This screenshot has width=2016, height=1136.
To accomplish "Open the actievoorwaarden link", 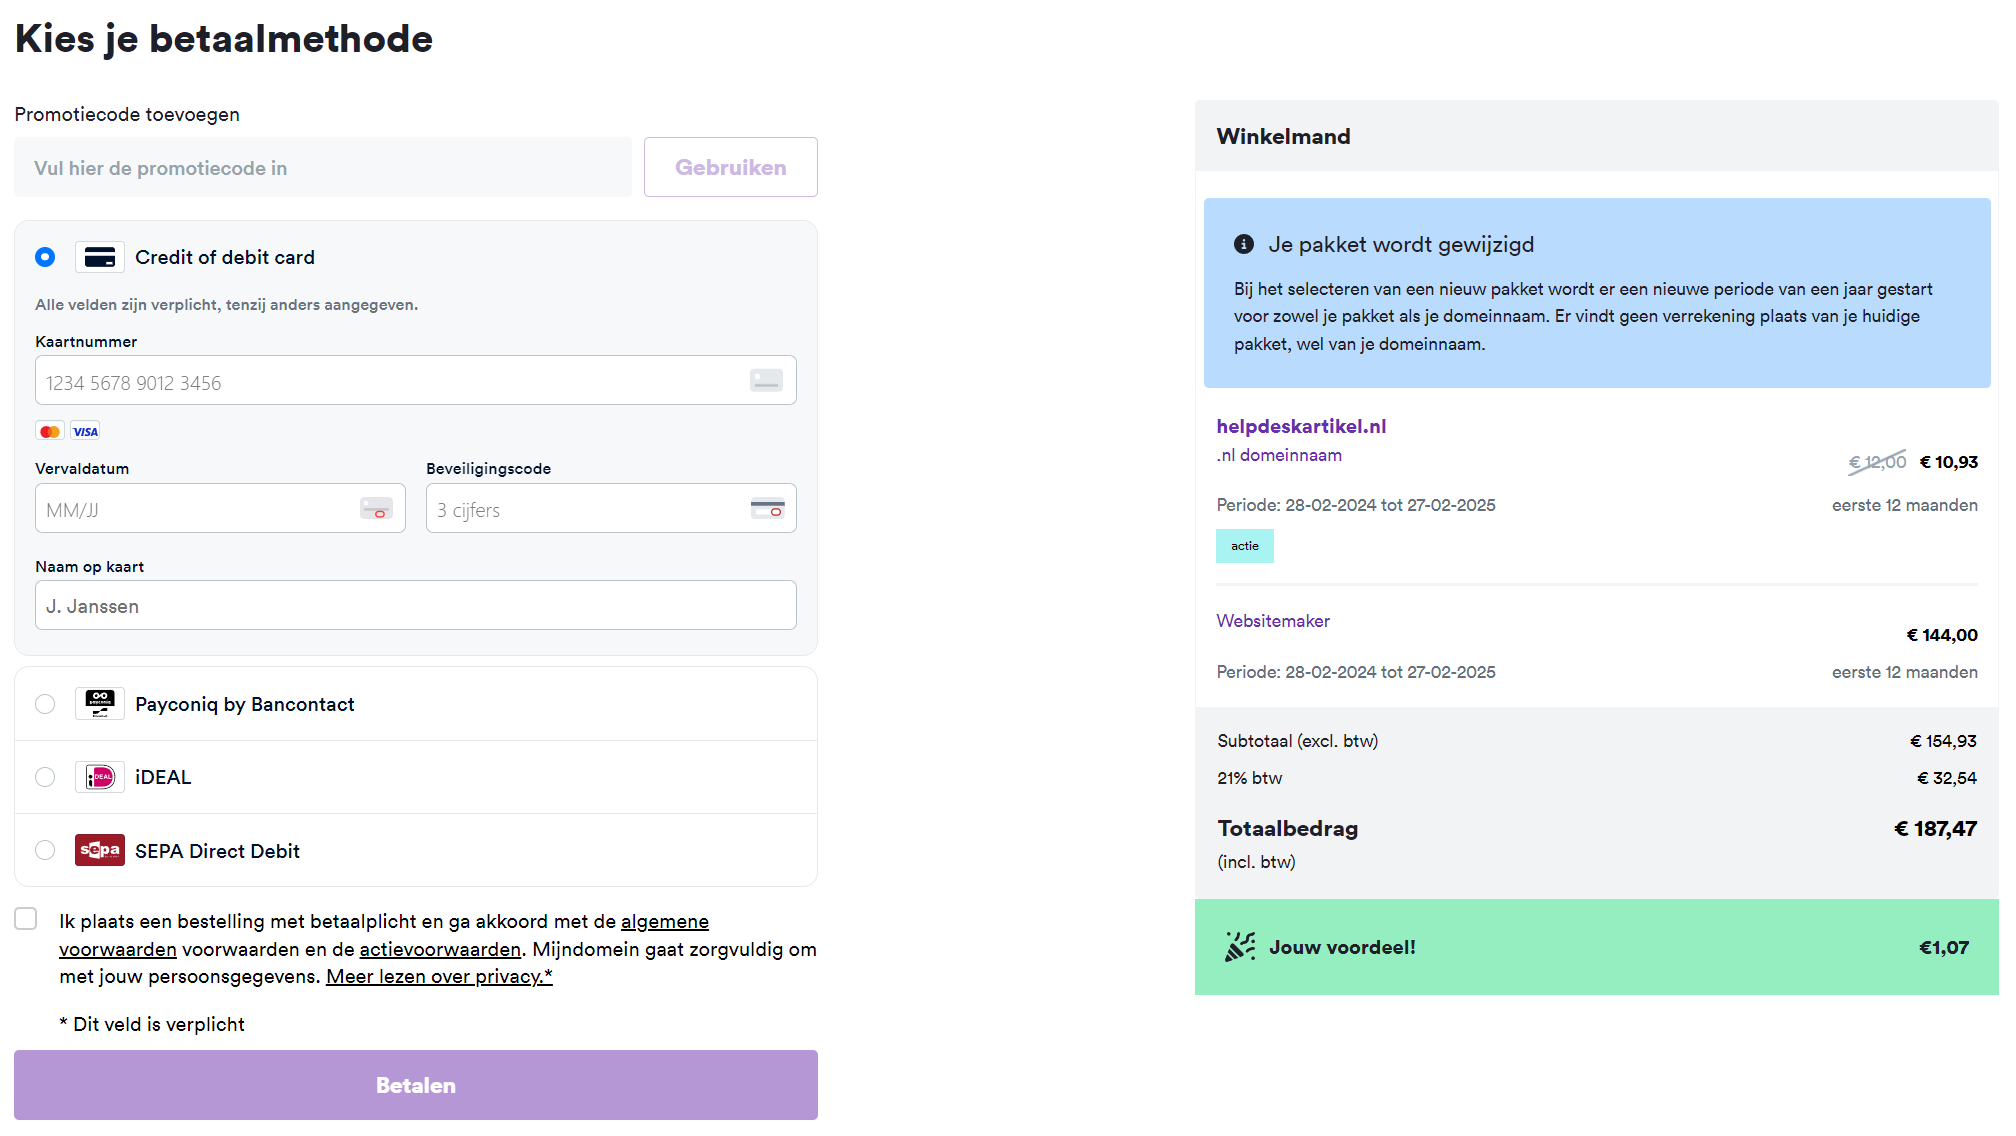I will 440,949.
